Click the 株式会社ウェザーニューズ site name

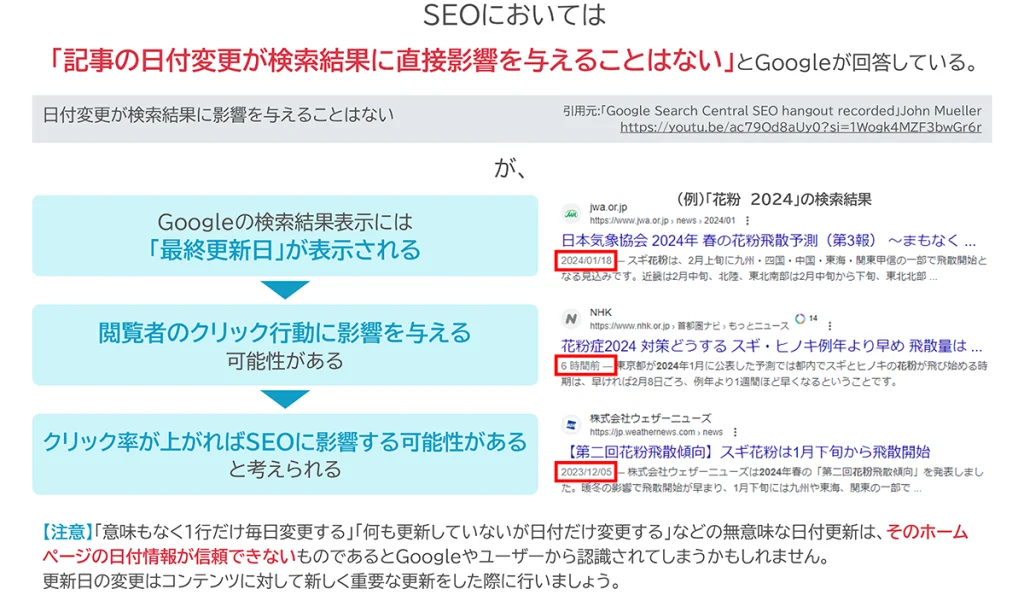click(650, 419)
